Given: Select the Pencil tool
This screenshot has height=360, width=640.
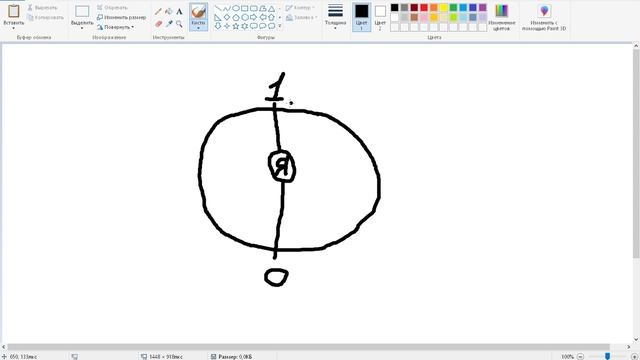Looking at the screenshot, I should pyautogui.click(x=158, y=12).
